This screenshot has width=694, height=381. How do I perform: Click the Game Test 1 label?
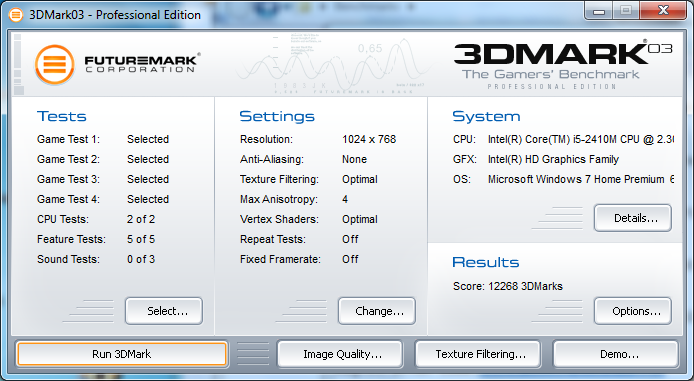coord(69,139)
